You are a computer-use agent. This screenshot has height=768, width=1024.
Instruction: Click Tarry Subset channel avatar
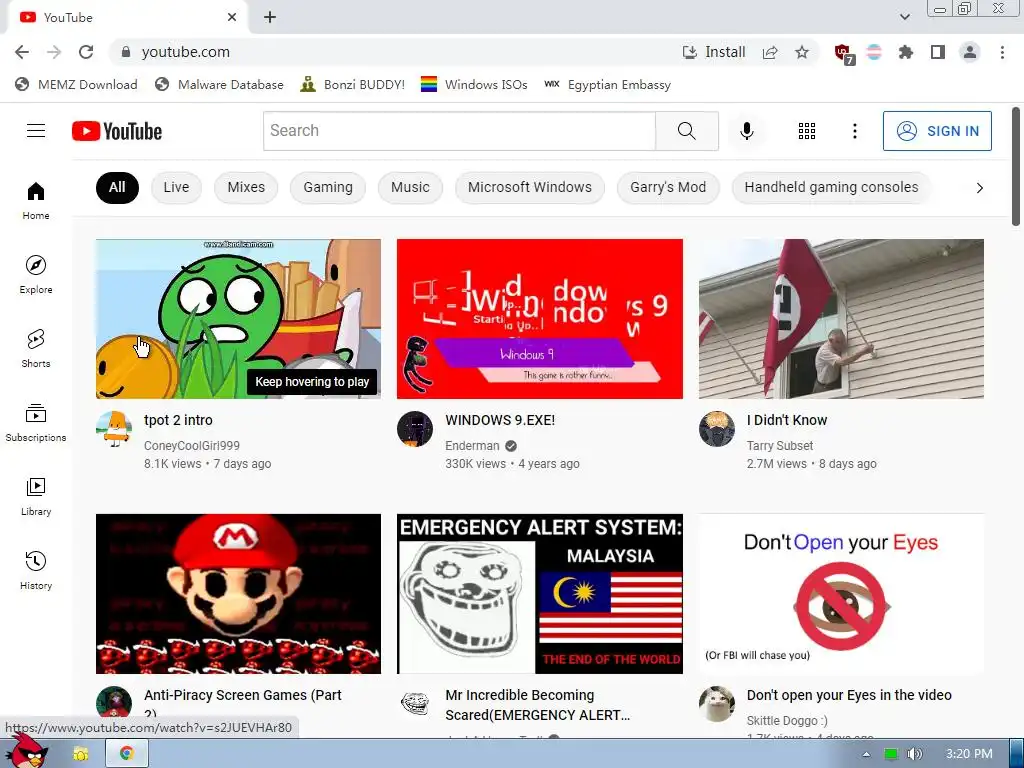716,429
